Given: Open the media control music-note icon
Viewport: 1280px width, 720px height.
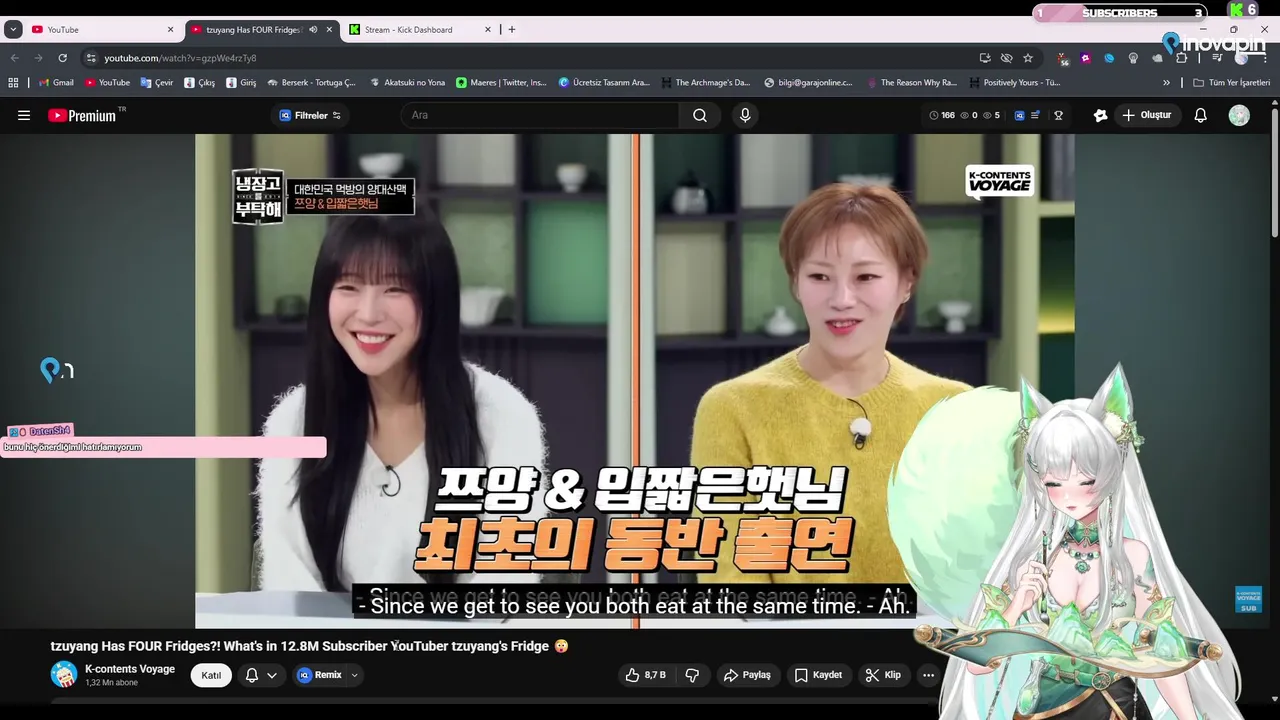Looking at the screenshot, I should click(x=1217, y=58).
